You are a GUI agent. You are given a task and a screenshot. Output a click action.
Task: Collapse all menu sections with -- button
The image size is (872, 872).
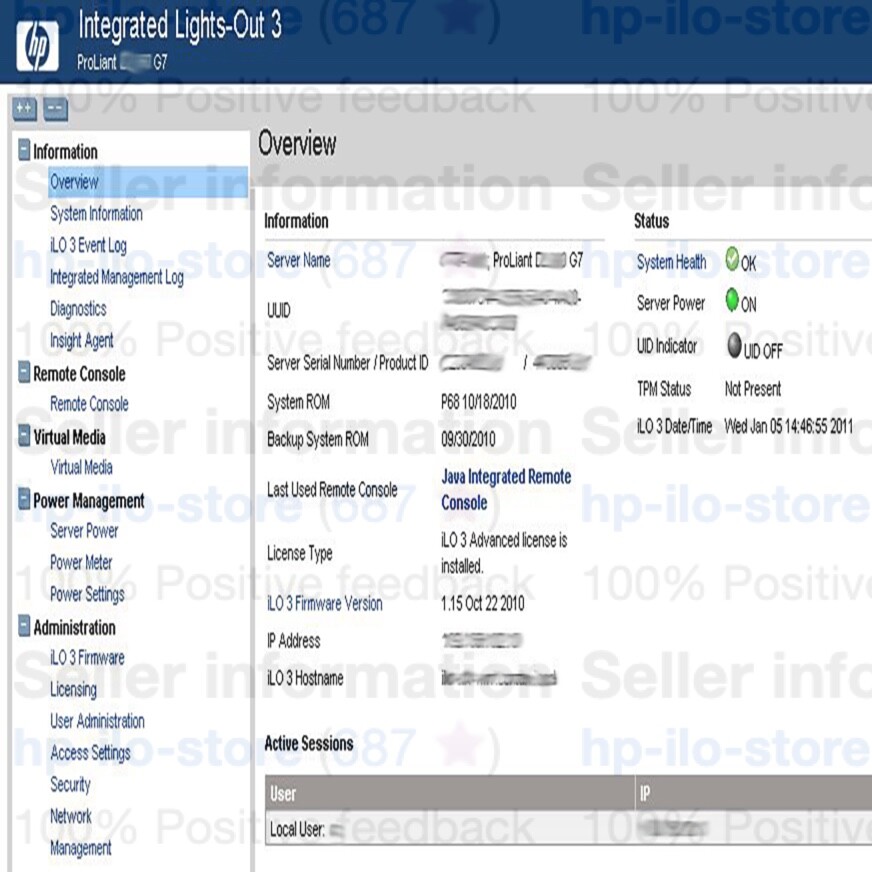pyautogui.click(x=56, y=108)
